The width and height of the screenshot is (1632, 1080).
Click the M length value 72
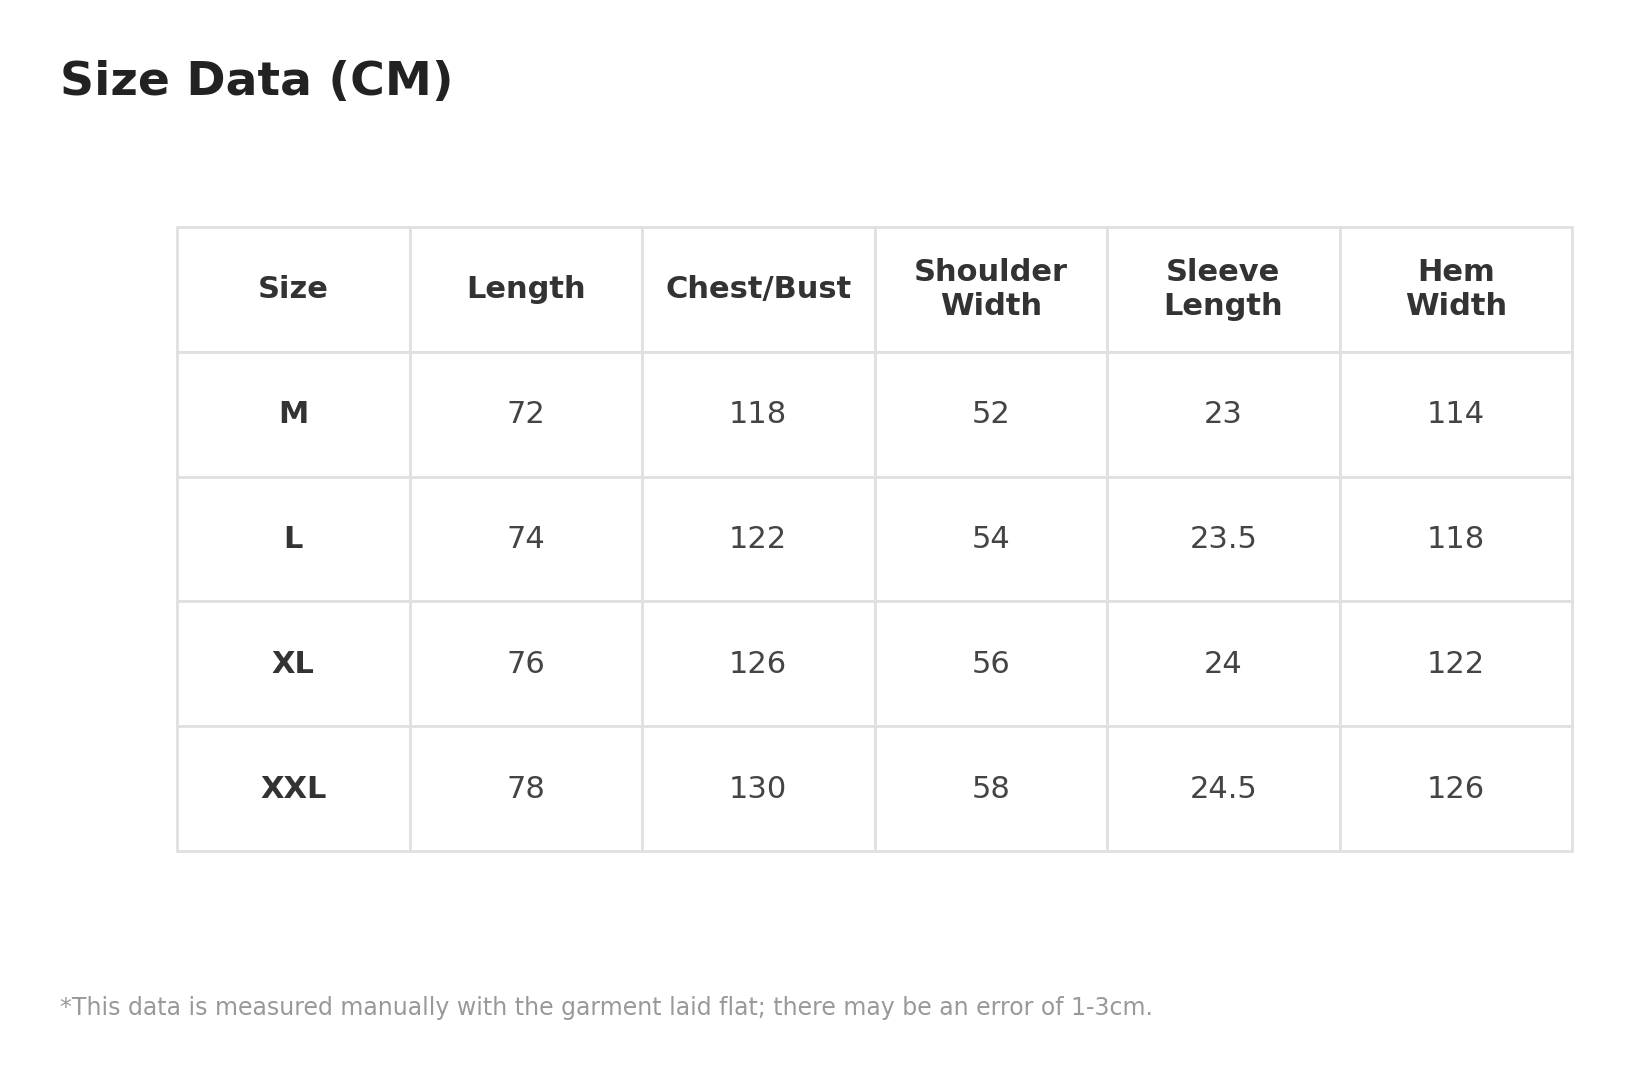pos(526,414)
